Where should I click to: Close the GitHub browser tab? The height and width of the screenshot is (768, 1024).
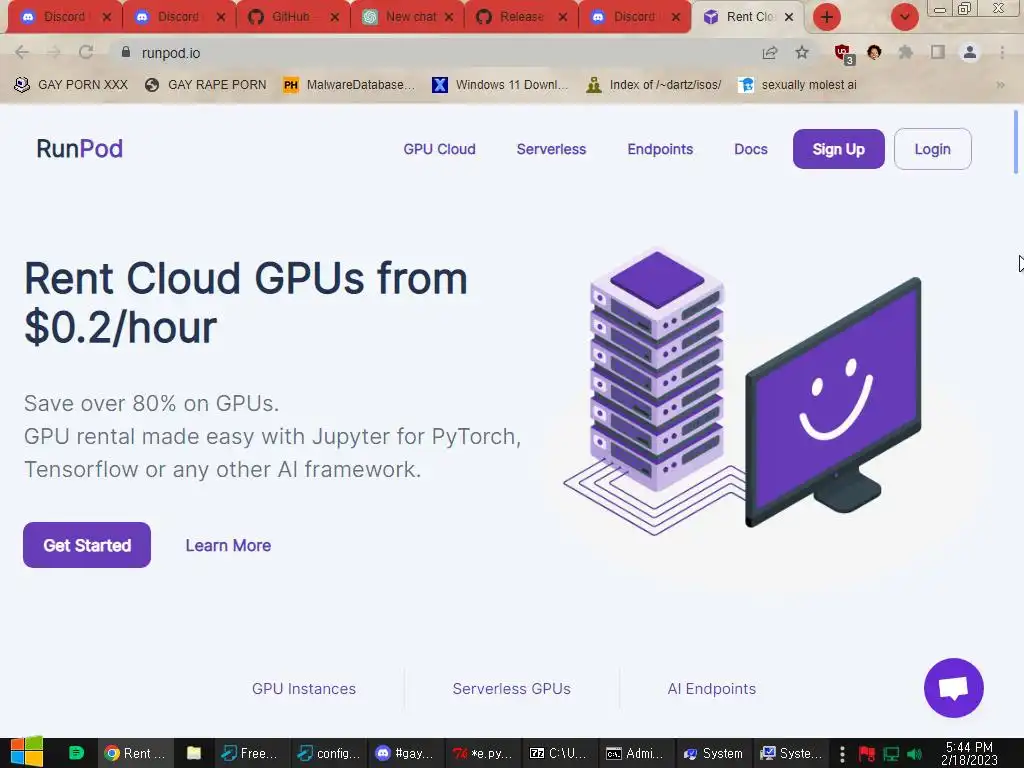[x=334, y=17]
